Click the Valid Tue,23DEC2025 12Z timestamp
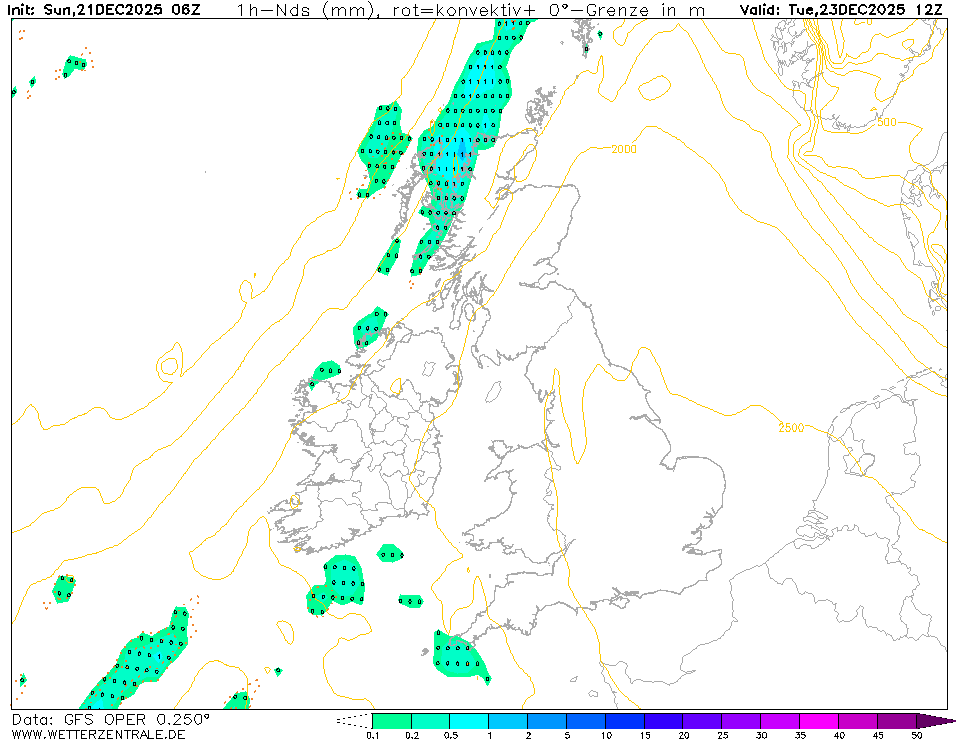The height and width of the screenshot is (741, 959). [843, 10]
